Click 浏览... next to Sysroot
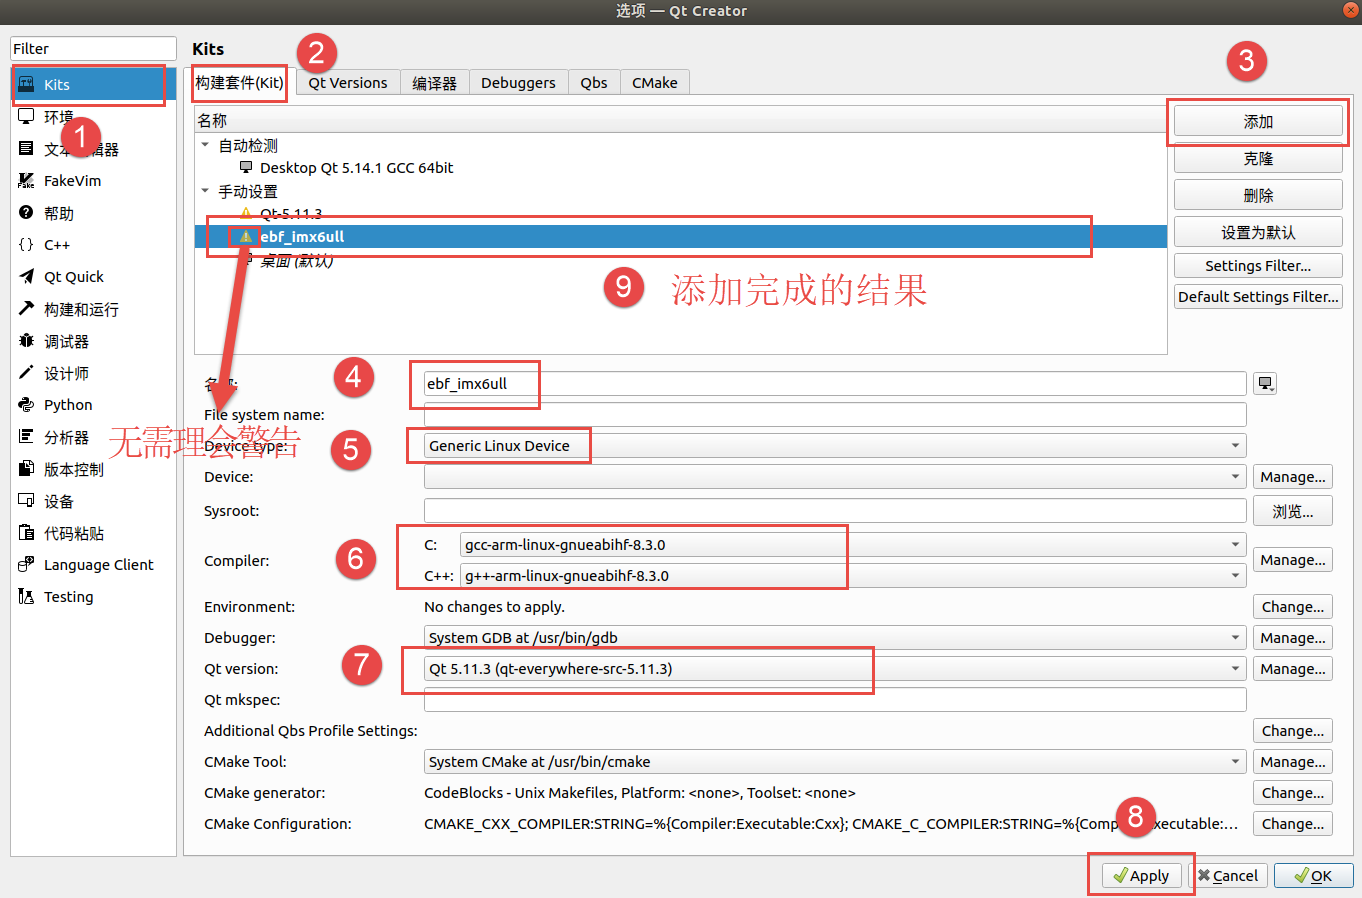This screenshot has height=898, width=1362. pos(1293,511)
